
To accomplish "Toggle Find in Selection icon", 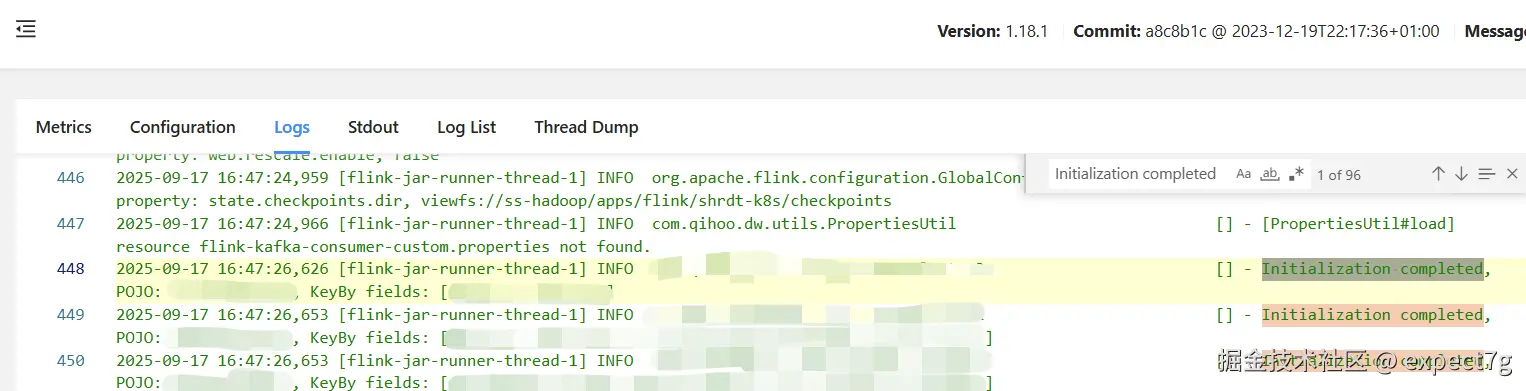I will click(x=1486, y=174).
